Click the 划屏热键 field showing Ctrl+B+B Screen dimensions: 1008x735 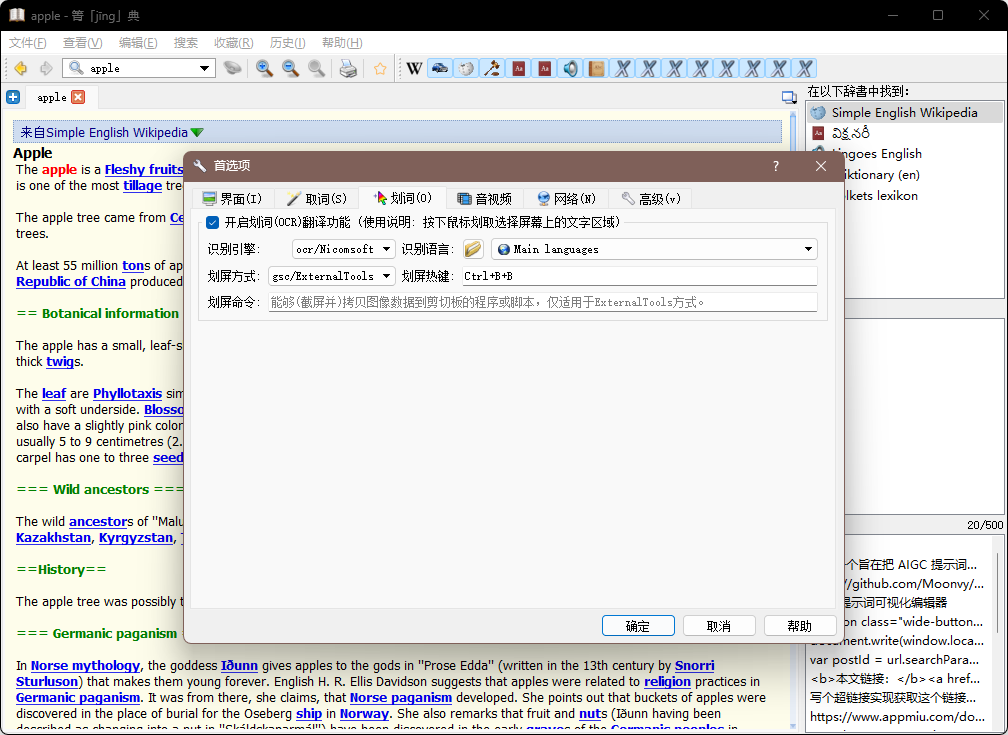pyautogui.click(x=640, y=276)
